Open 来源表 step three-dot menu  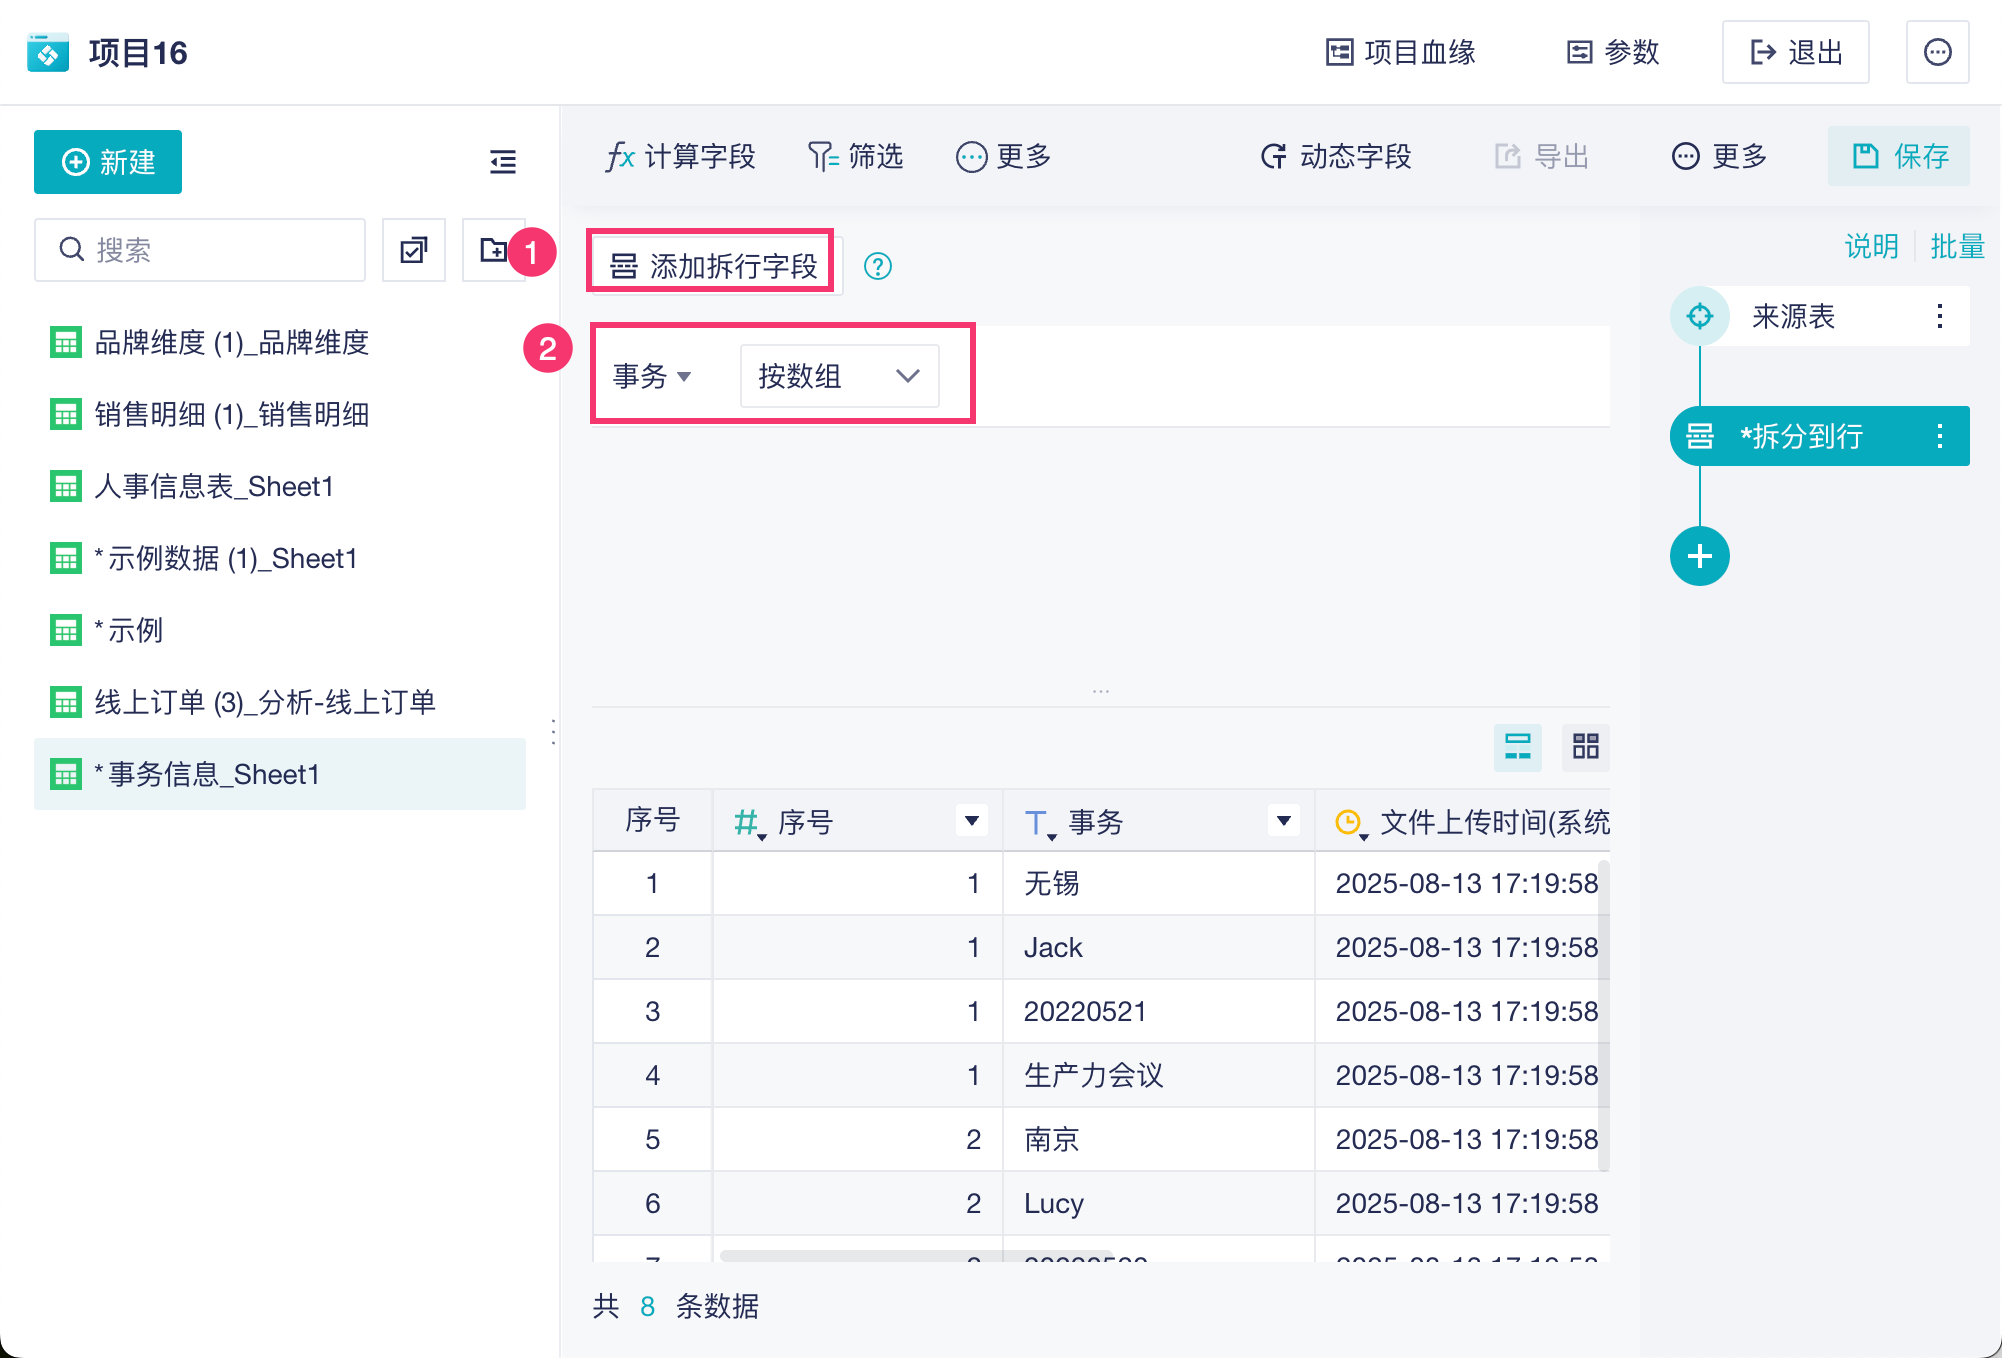[x=1939, y=316]
